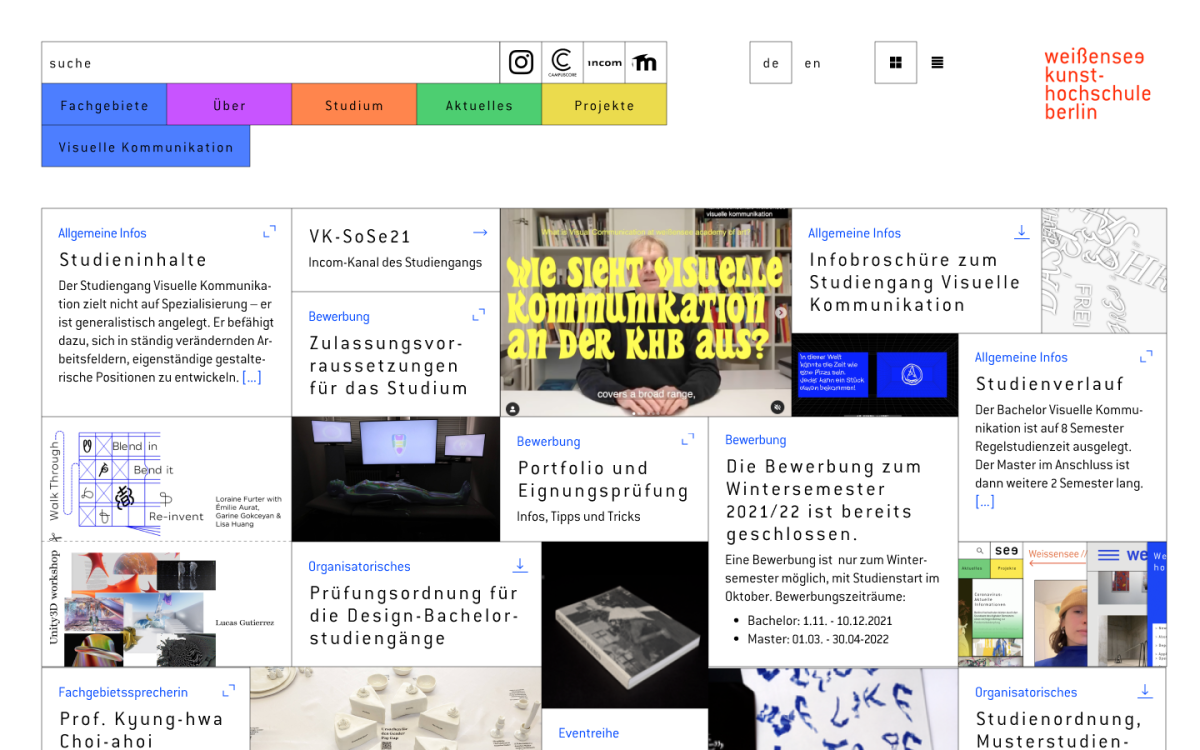Click the read-more [...] link in Studieninhalte
Viewport: 1200px width, 750px height.
(251, 377)
